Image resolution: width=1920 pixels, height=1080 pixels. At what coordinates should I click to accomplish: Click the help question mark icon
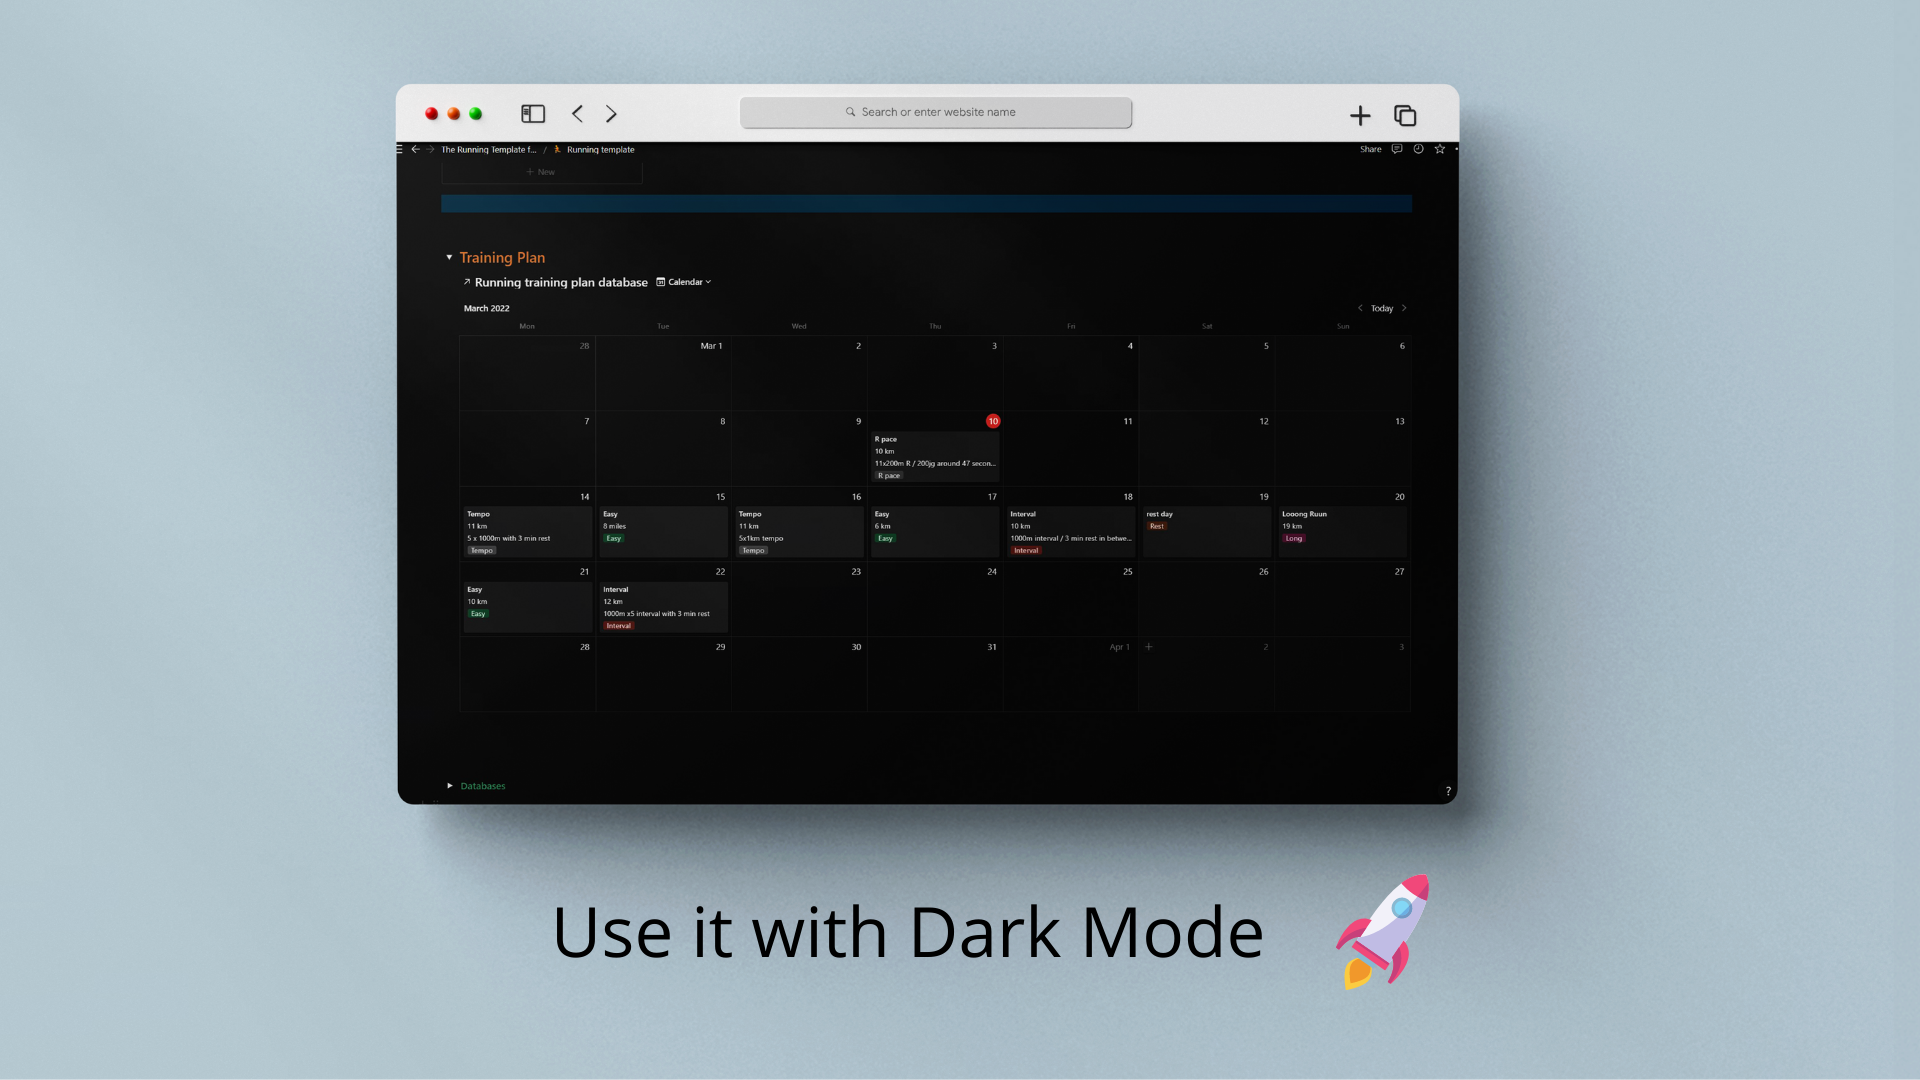(1447, 791)
